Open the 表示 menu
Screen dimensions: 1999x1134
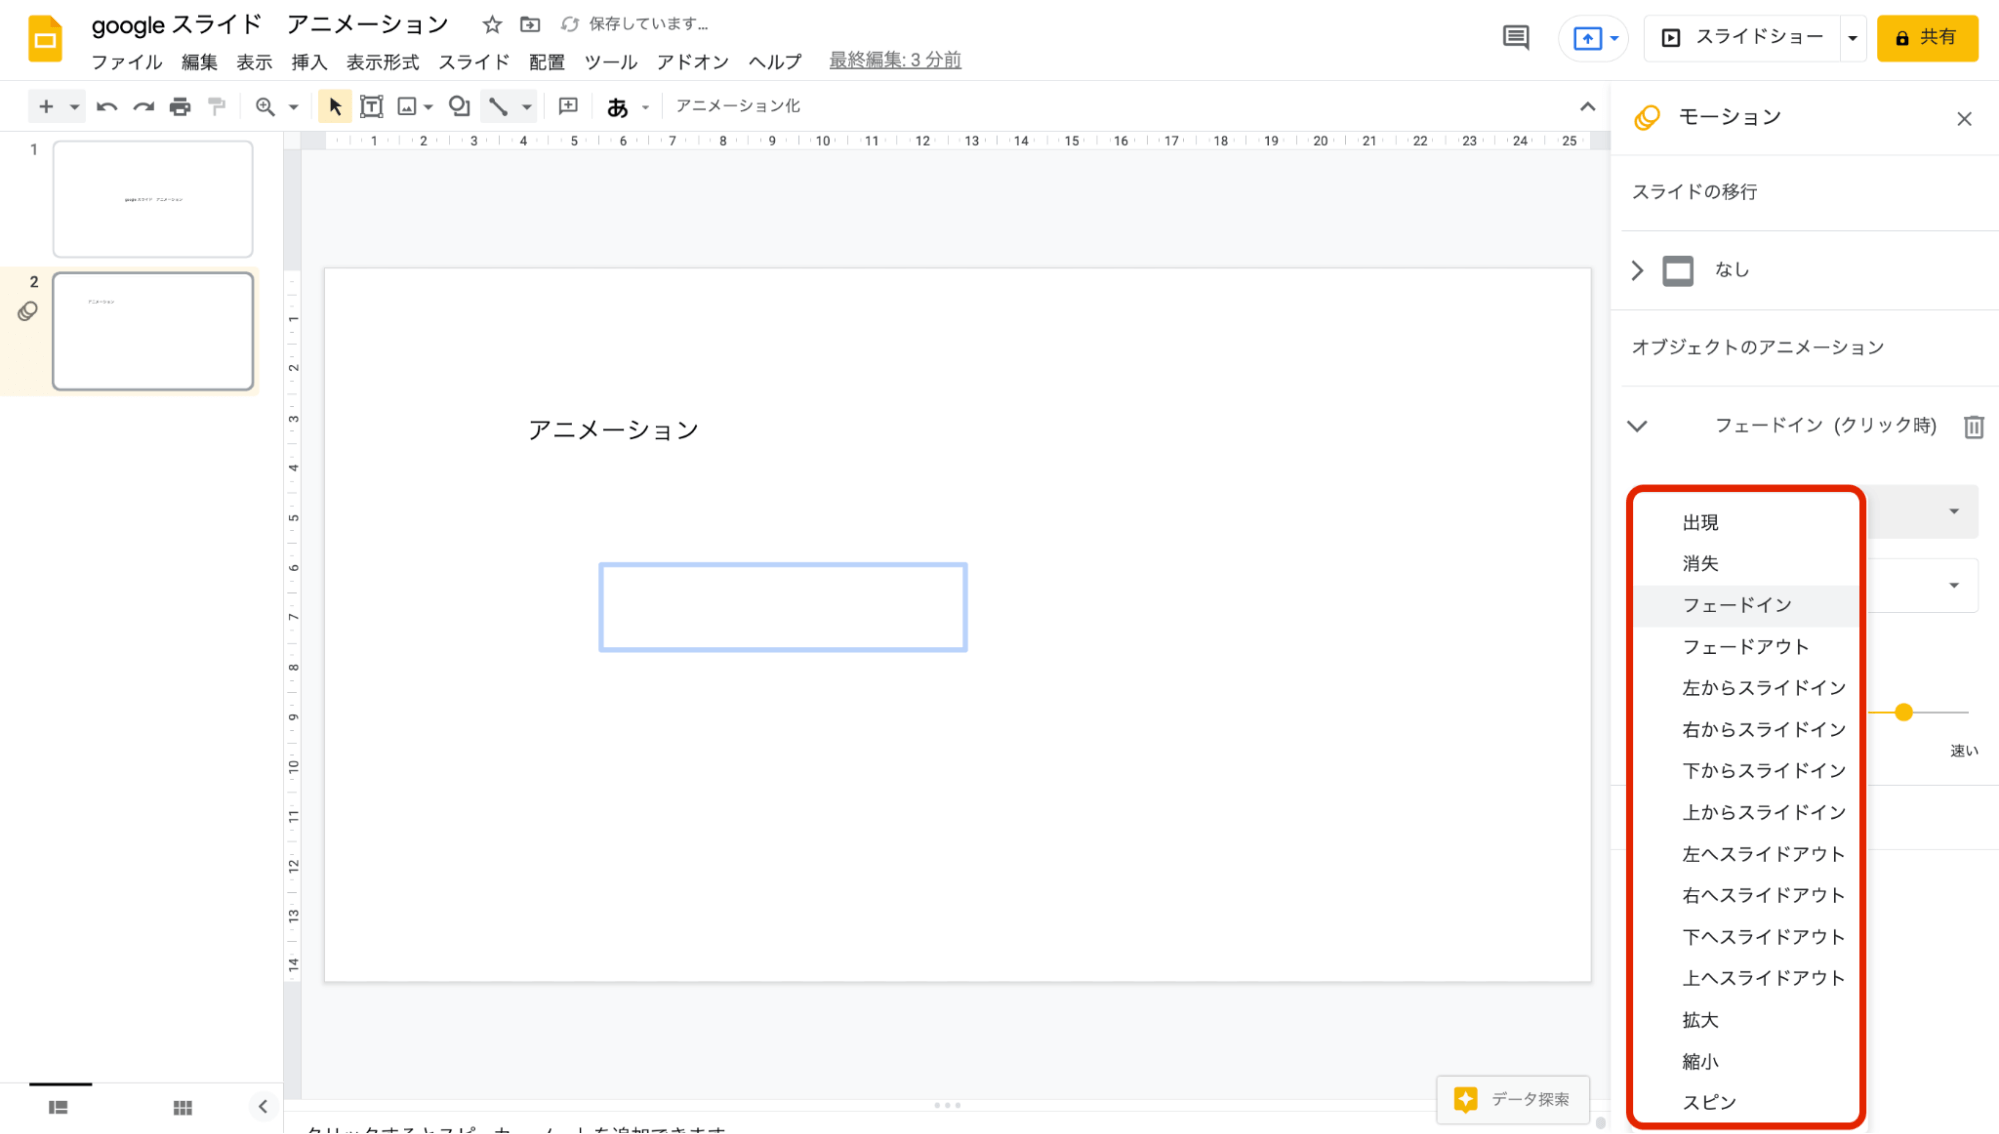point(254,62)
